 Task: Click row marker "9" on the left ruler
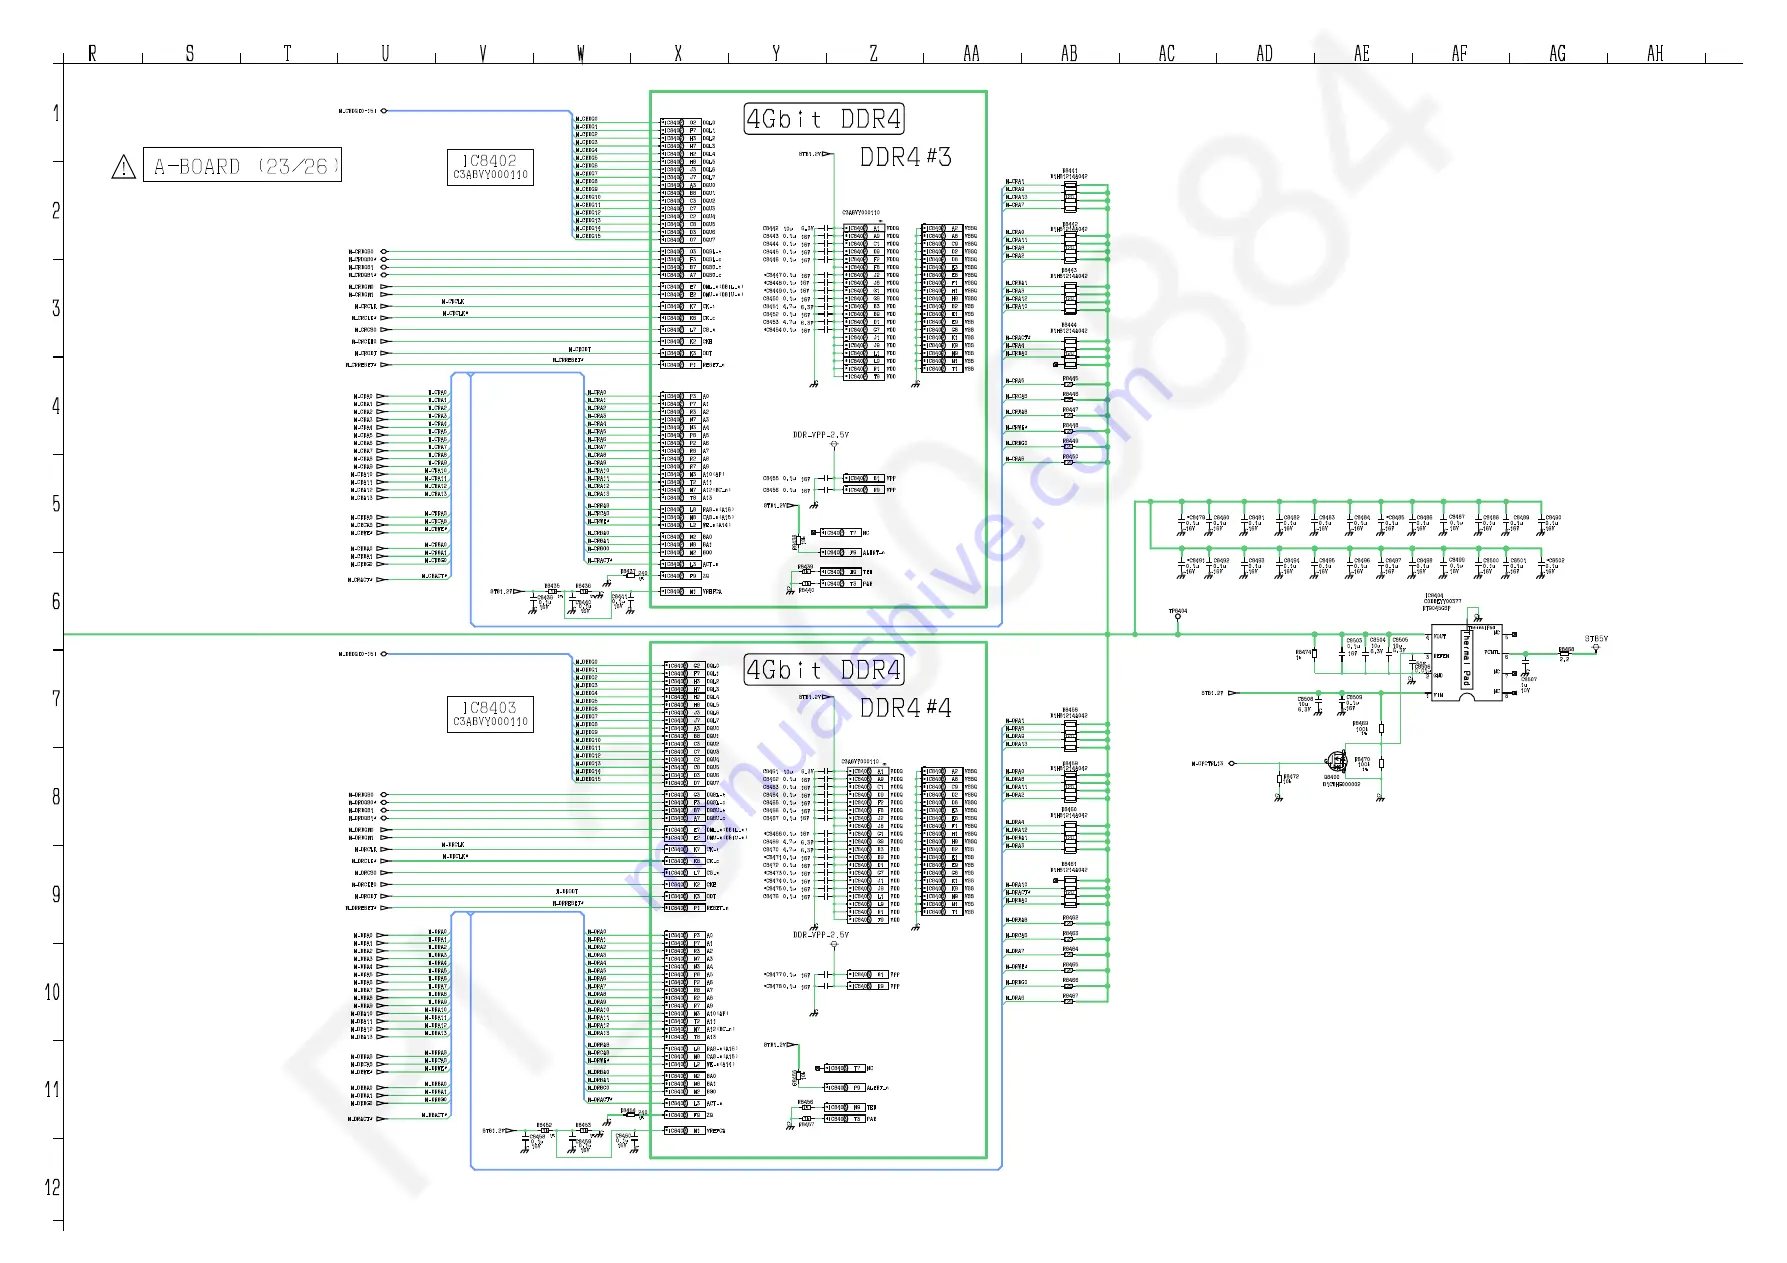(x=56, y=894)
